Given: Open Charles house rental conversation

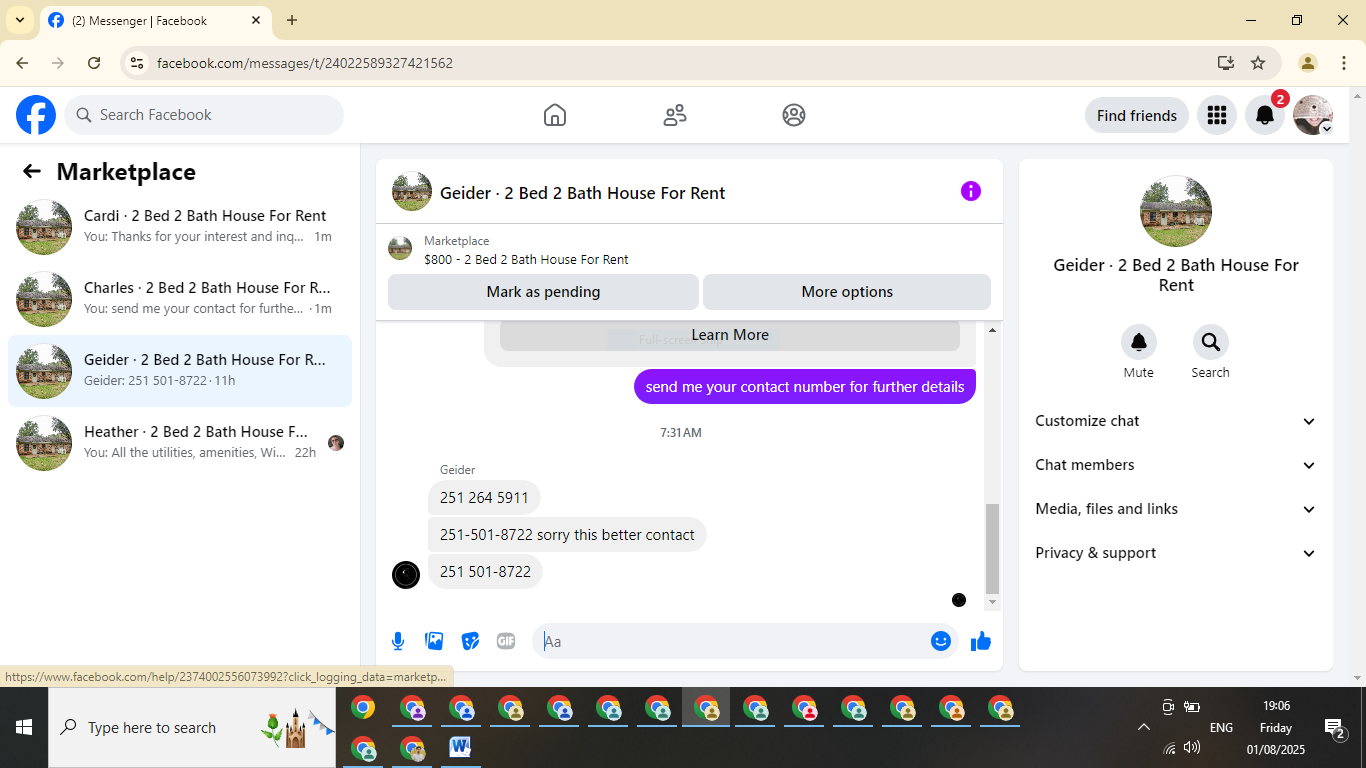Looking at the screenshot, I should (x=180, y=299).
